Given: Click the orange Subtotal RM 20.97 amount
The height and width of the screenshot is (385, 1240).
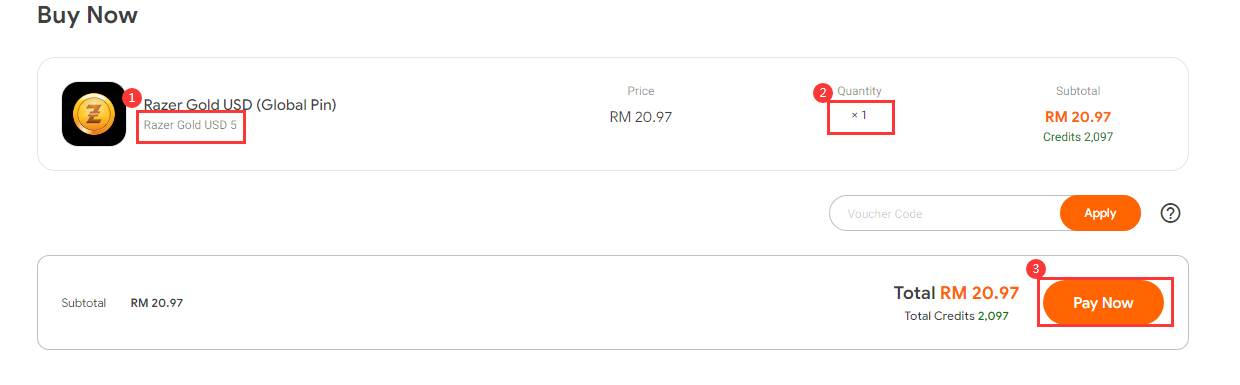Looking at the screenshot, I should click(1078, 117).
